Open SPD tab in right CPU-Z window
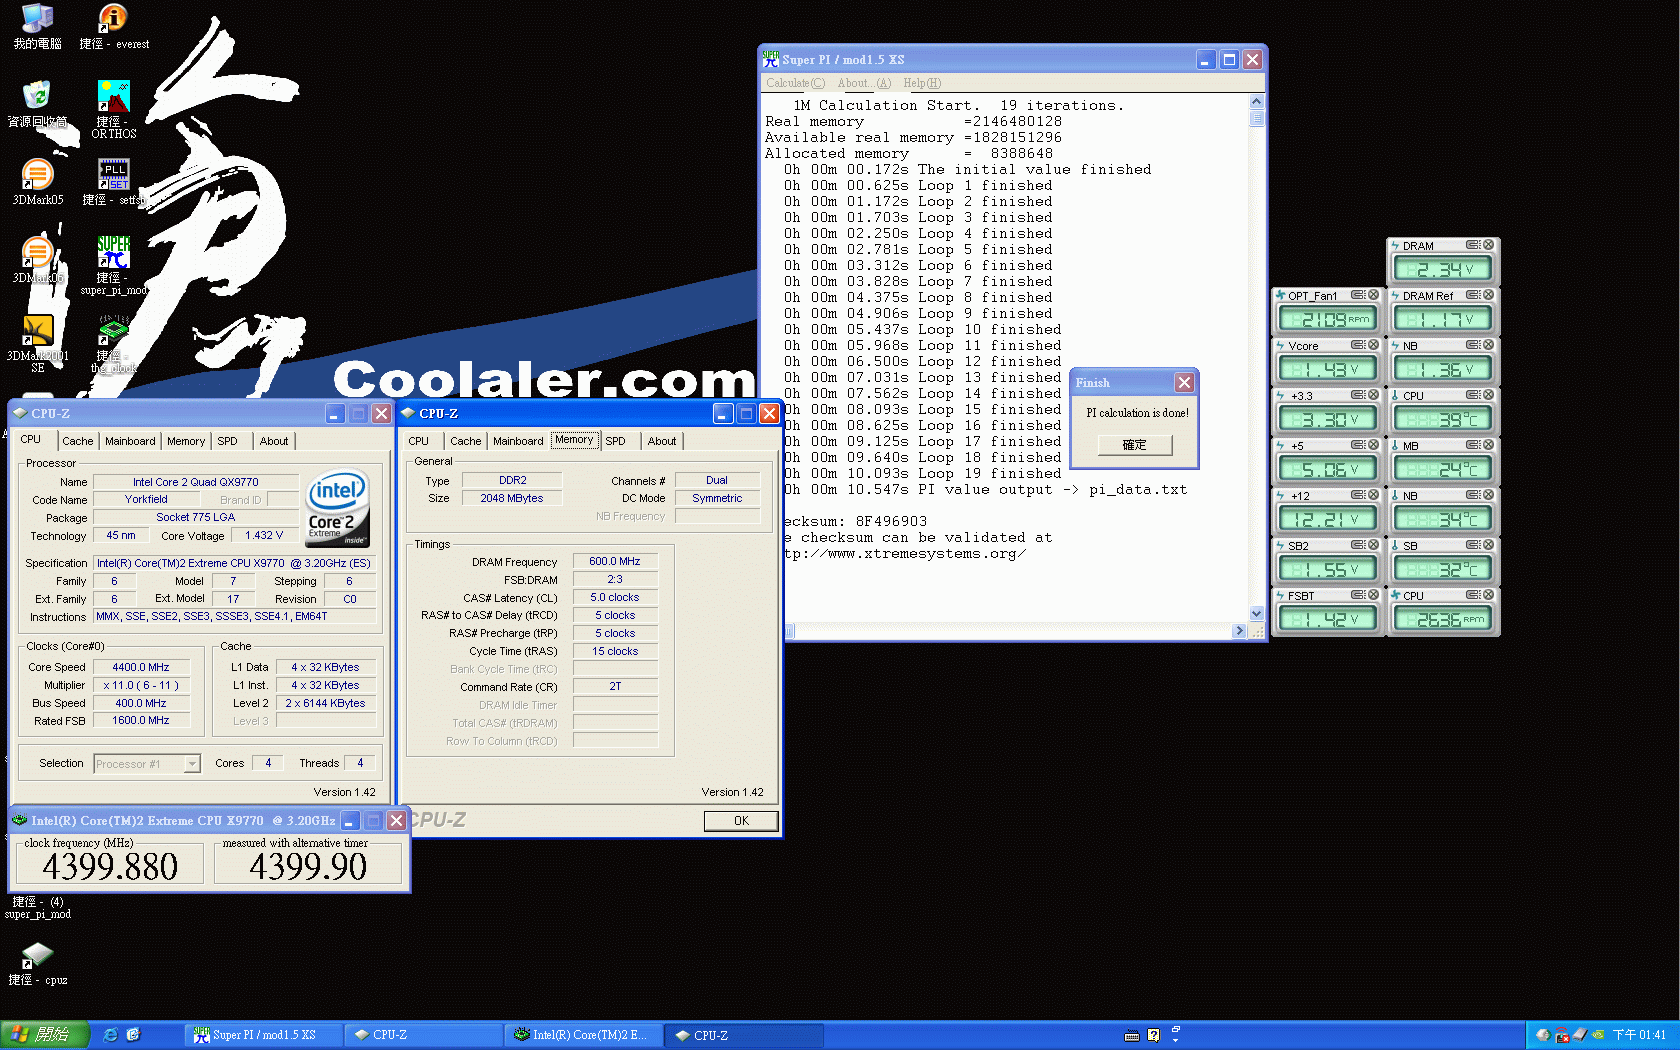 pyautogui.click(x=616, y=441)
